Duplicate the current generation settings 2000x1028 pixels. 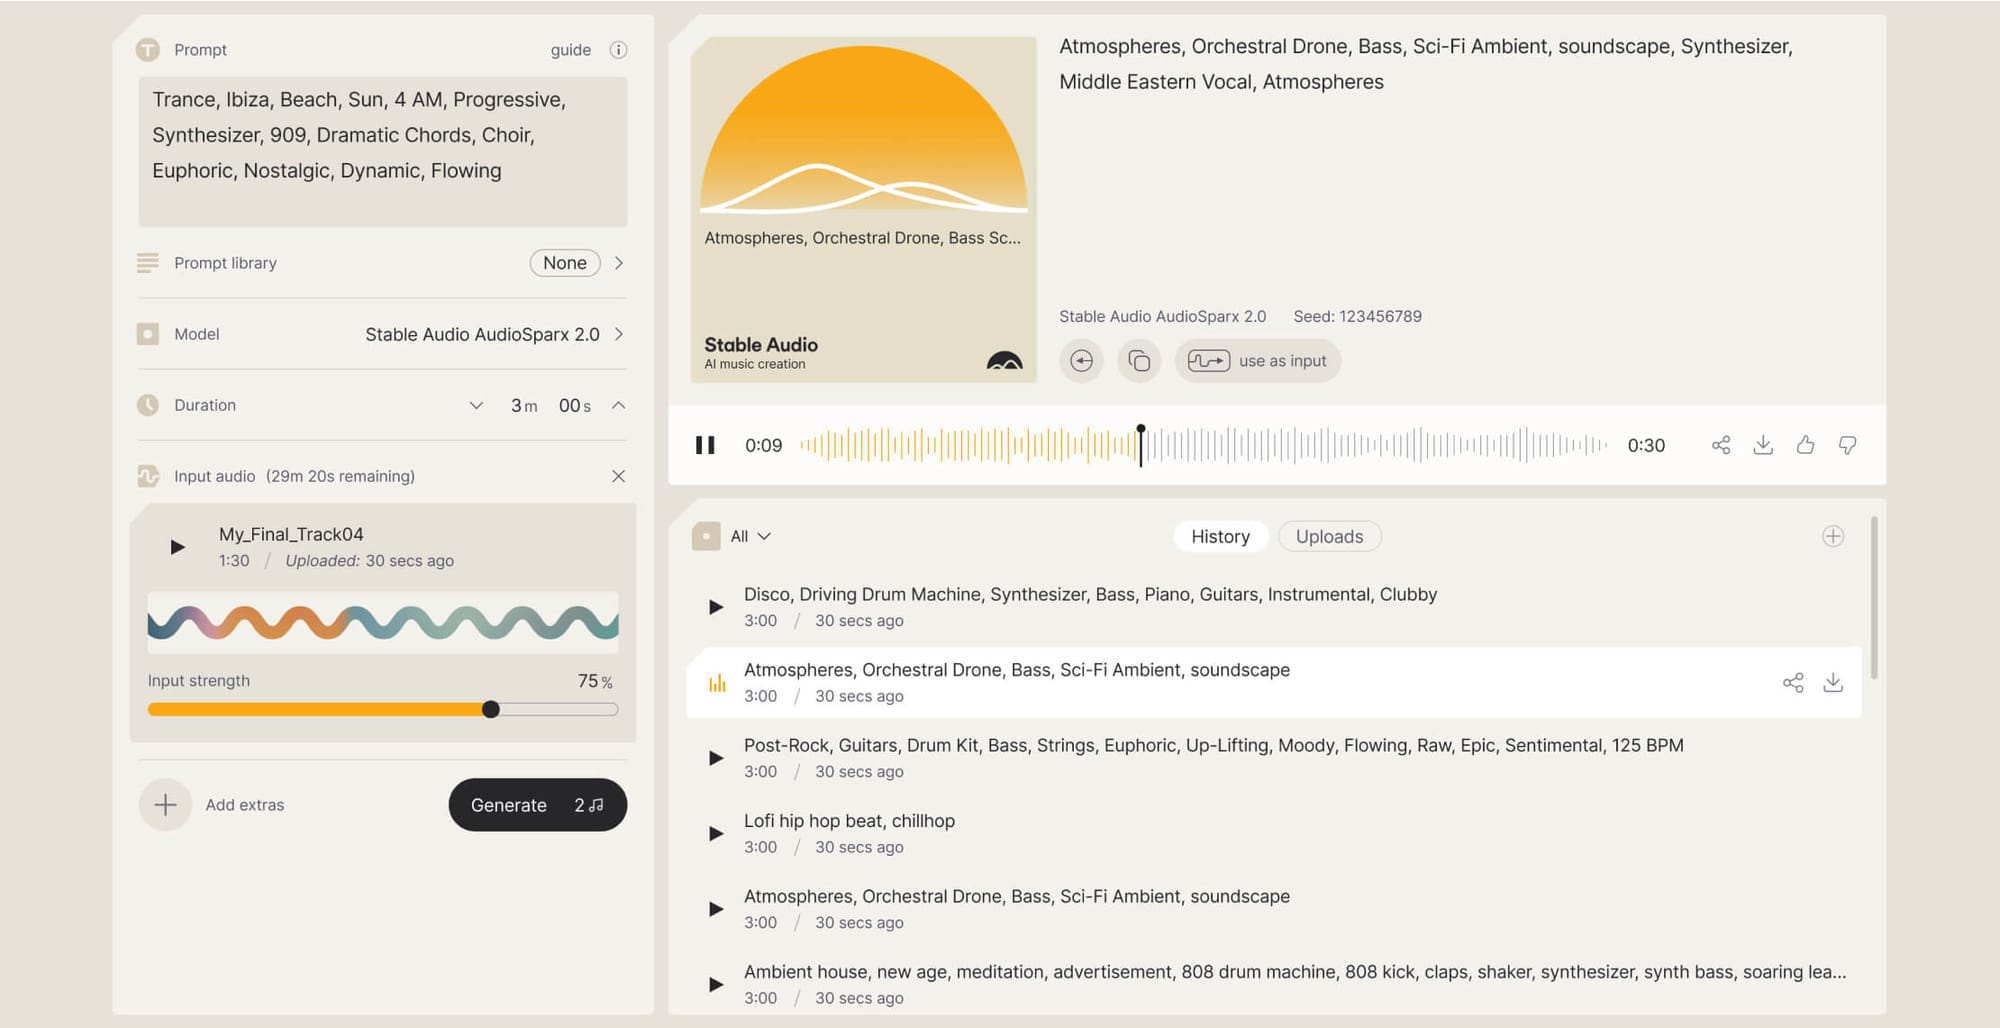(x=1139, y=361)
